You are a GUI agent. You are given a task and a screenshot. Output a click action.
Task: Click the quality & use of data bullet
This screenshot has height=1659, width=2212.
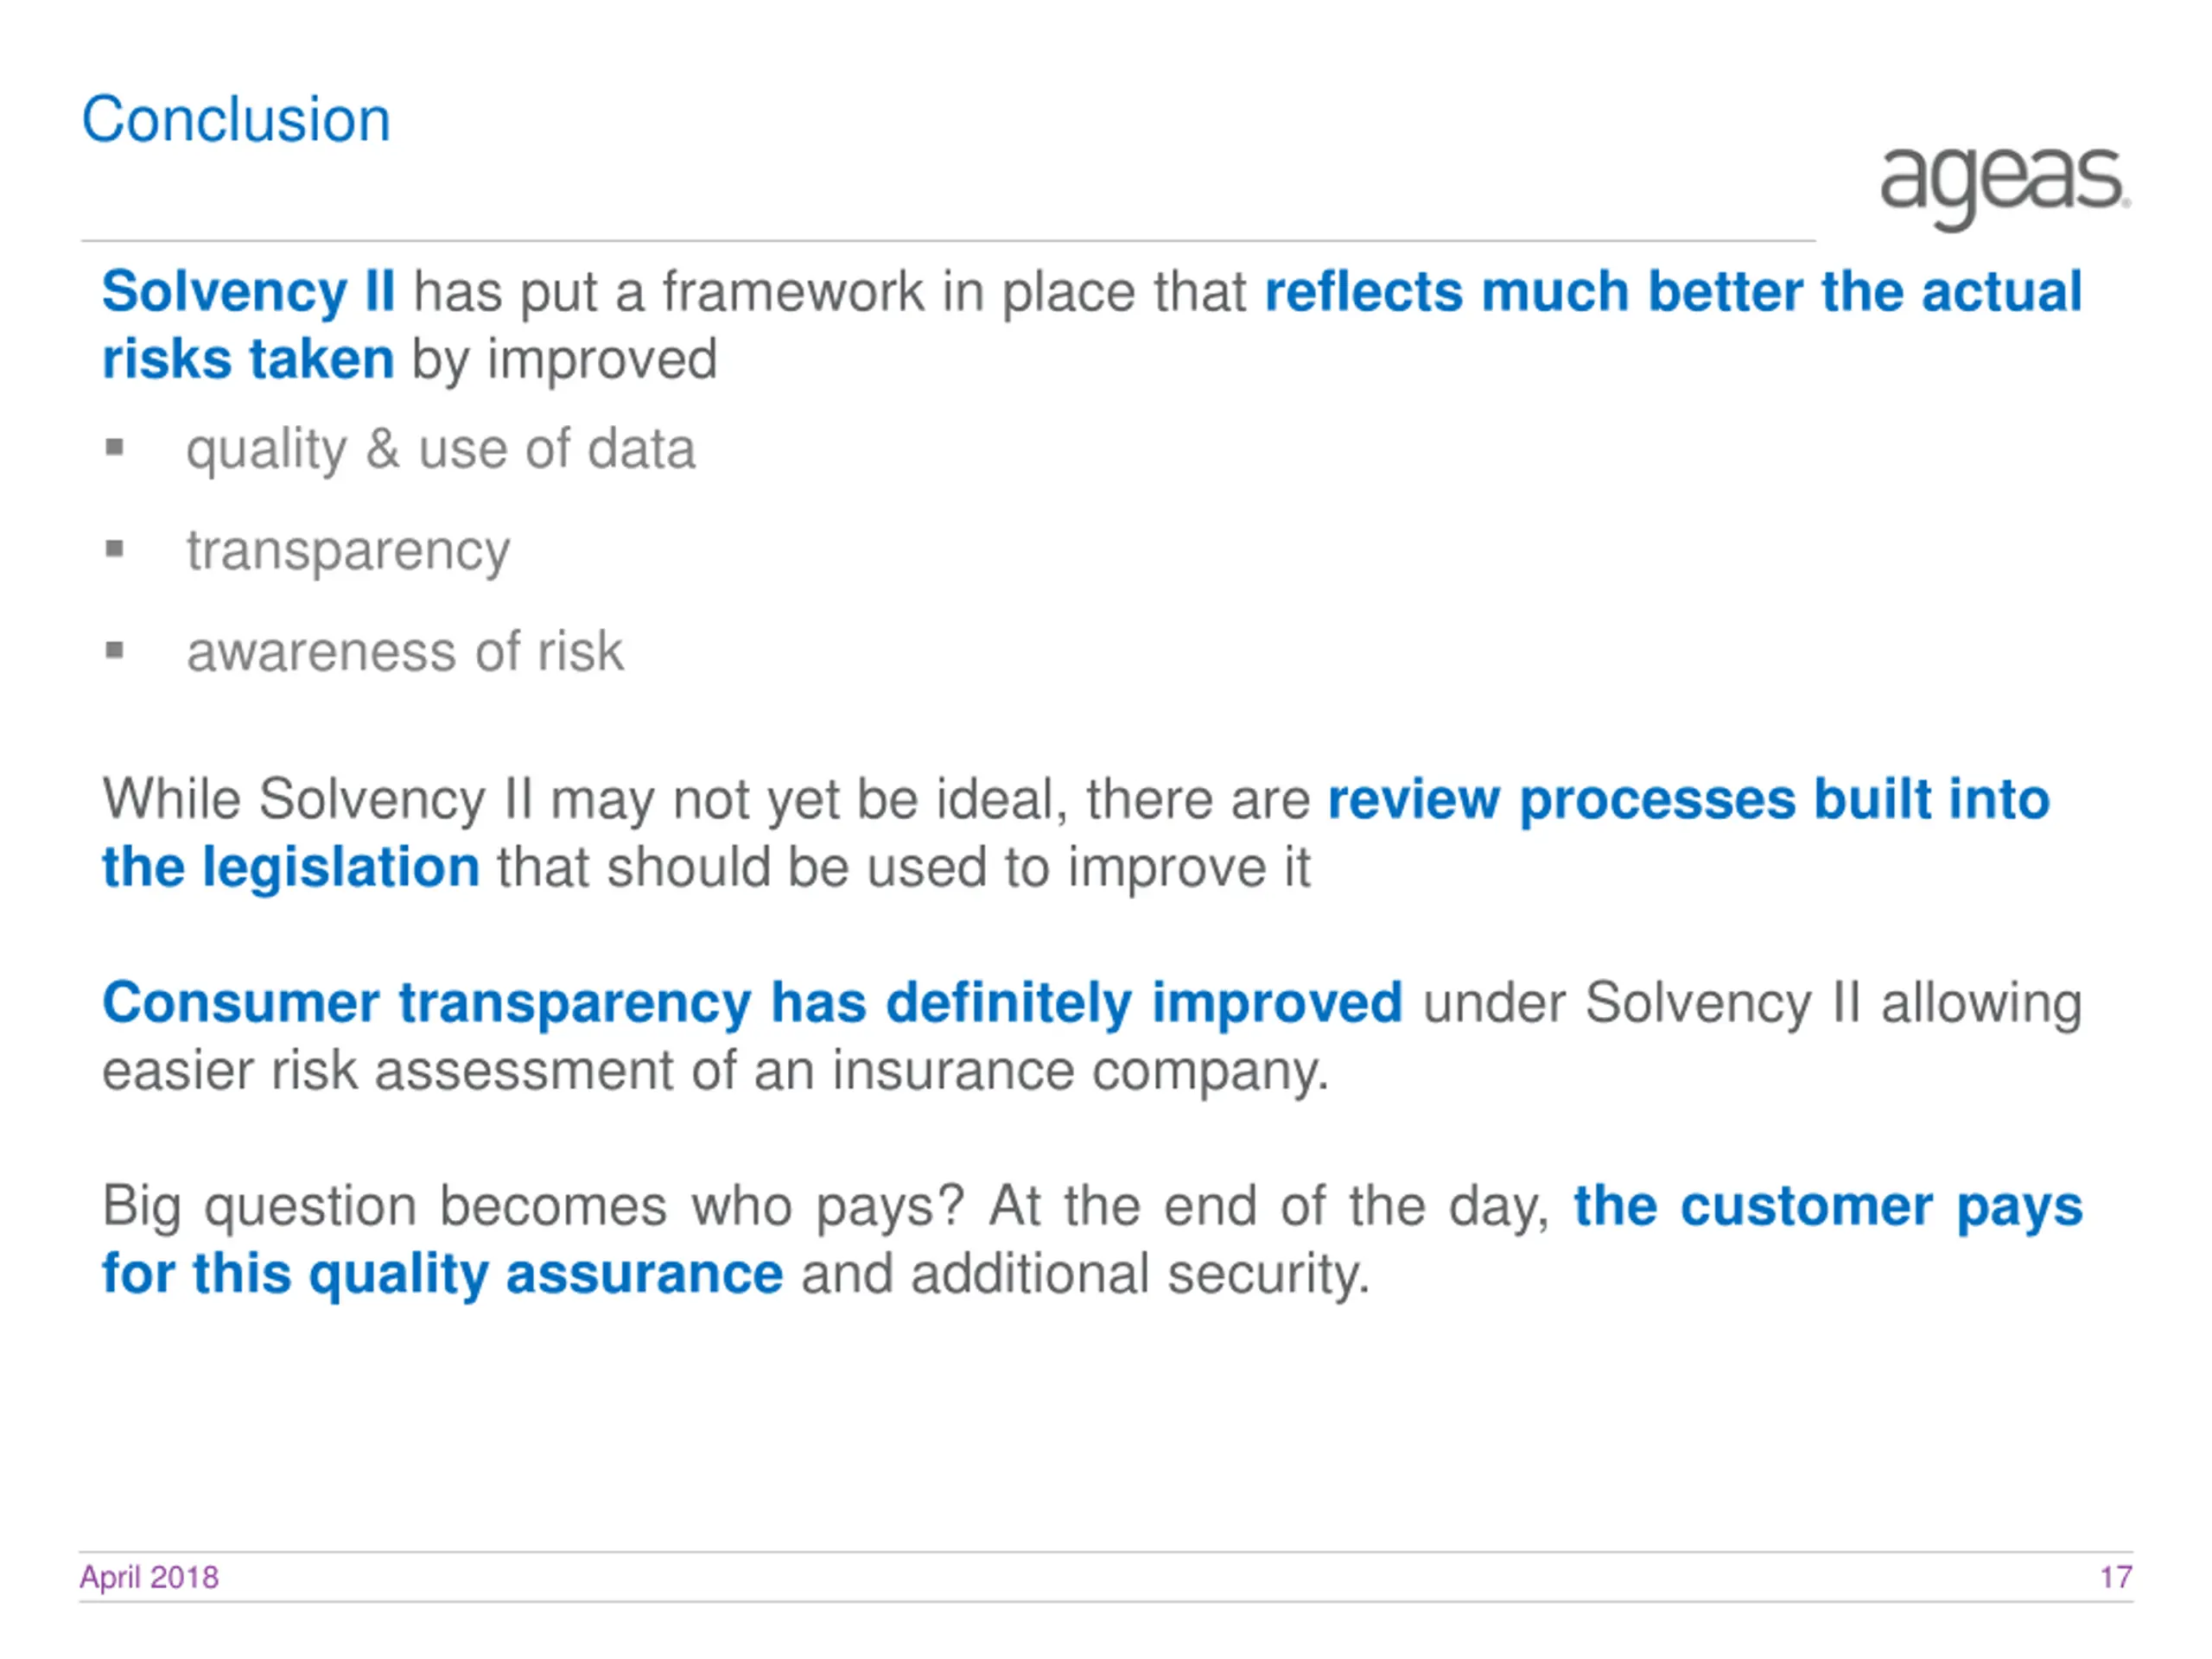pyautogui.click(x=440, y=450)
